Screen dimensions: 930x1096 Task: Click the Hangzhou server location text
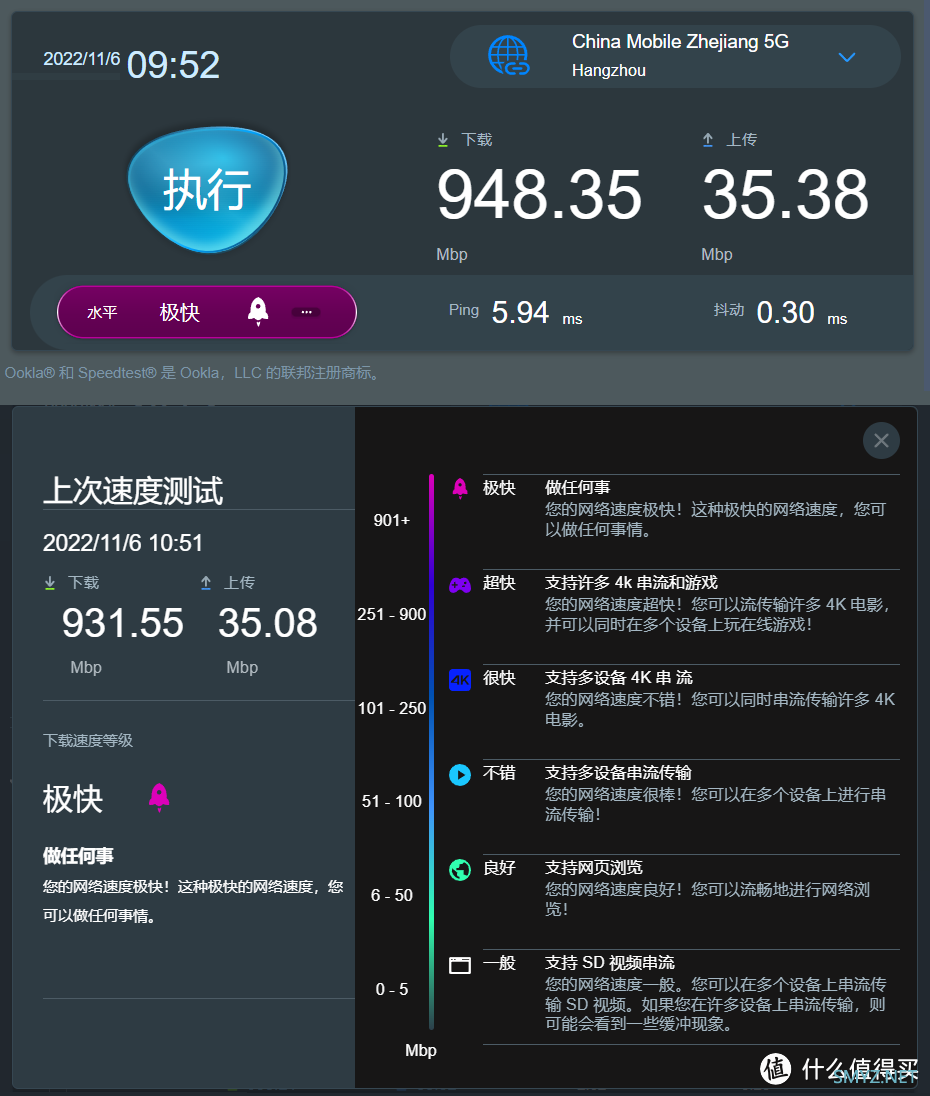(x=609, y=71)
